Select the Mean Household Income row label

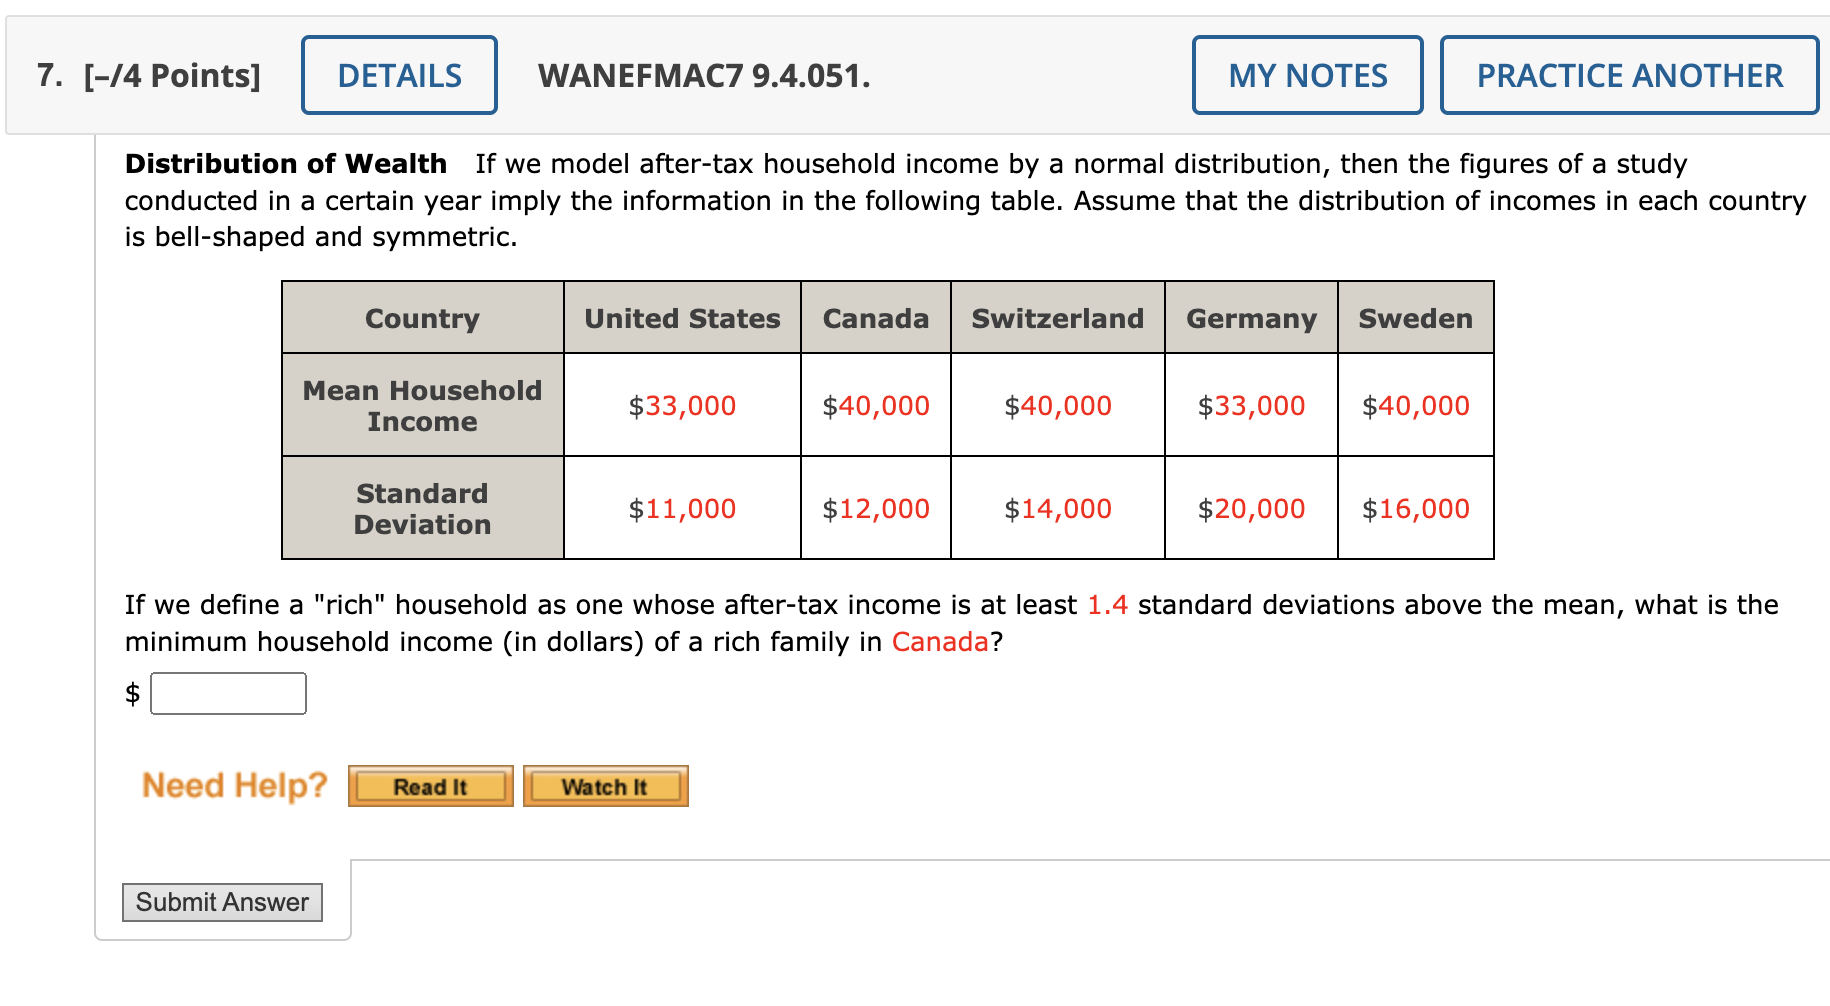point(421,405)
